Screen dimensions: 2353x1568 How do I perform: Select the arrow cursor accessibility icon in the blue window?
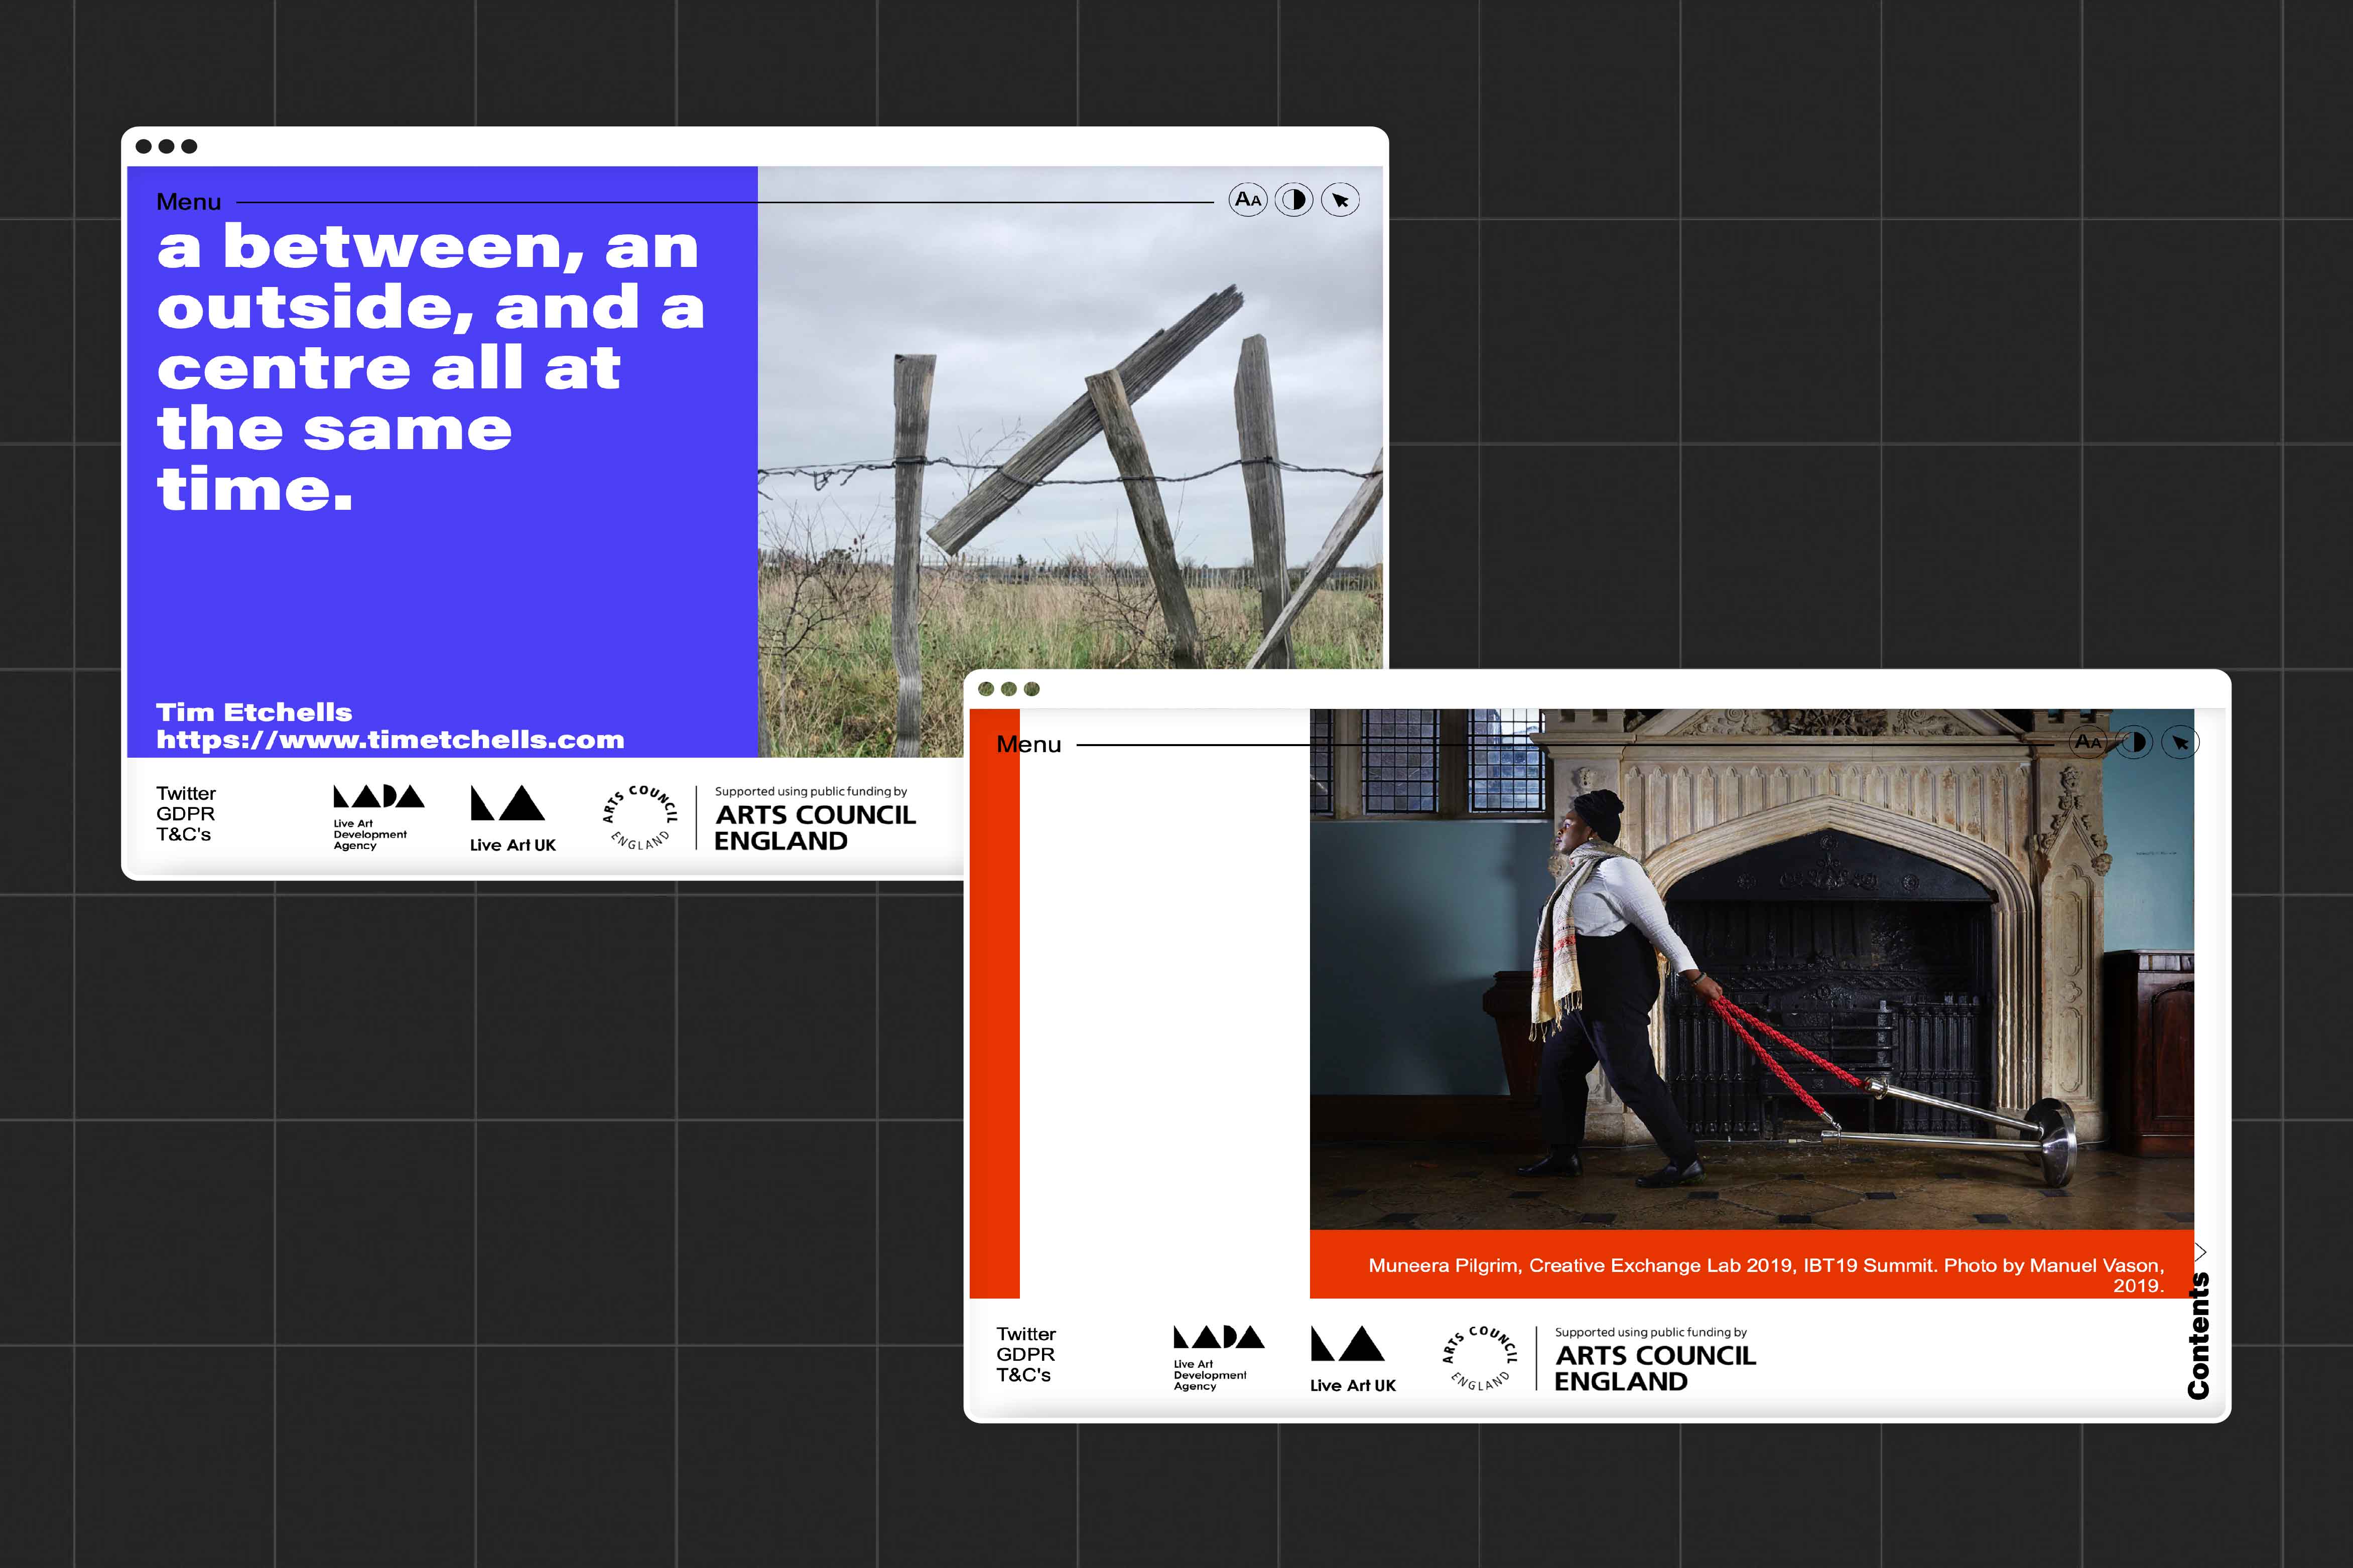[x=1340, y=199]
